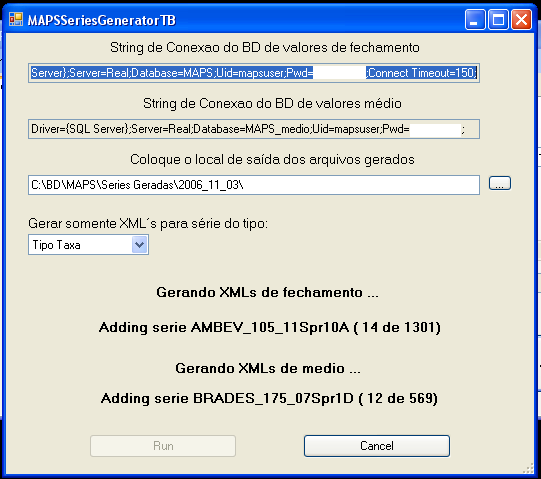Click the output path field with 2006_11_03

click(x=254, y=185)
